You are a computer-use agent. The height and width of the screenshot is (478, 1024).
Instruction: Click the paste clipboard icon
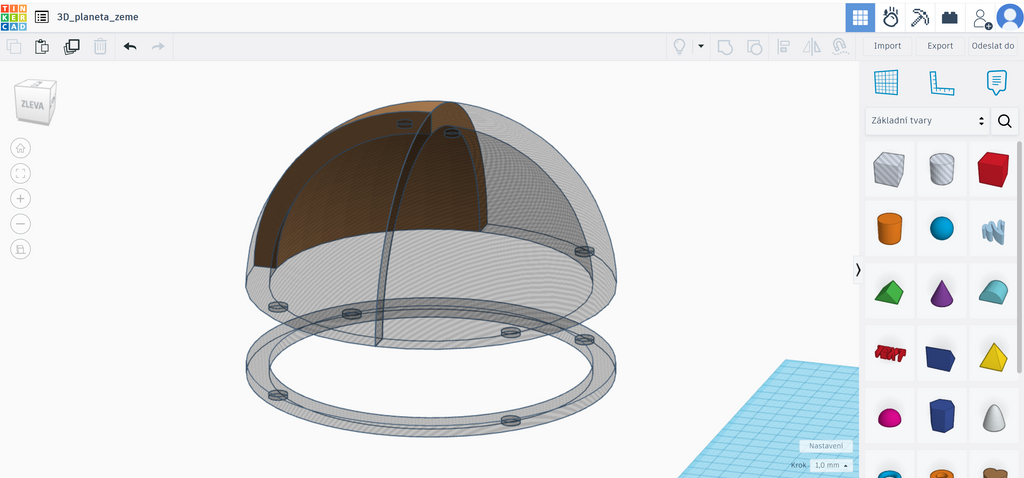(x=42, y=46)
